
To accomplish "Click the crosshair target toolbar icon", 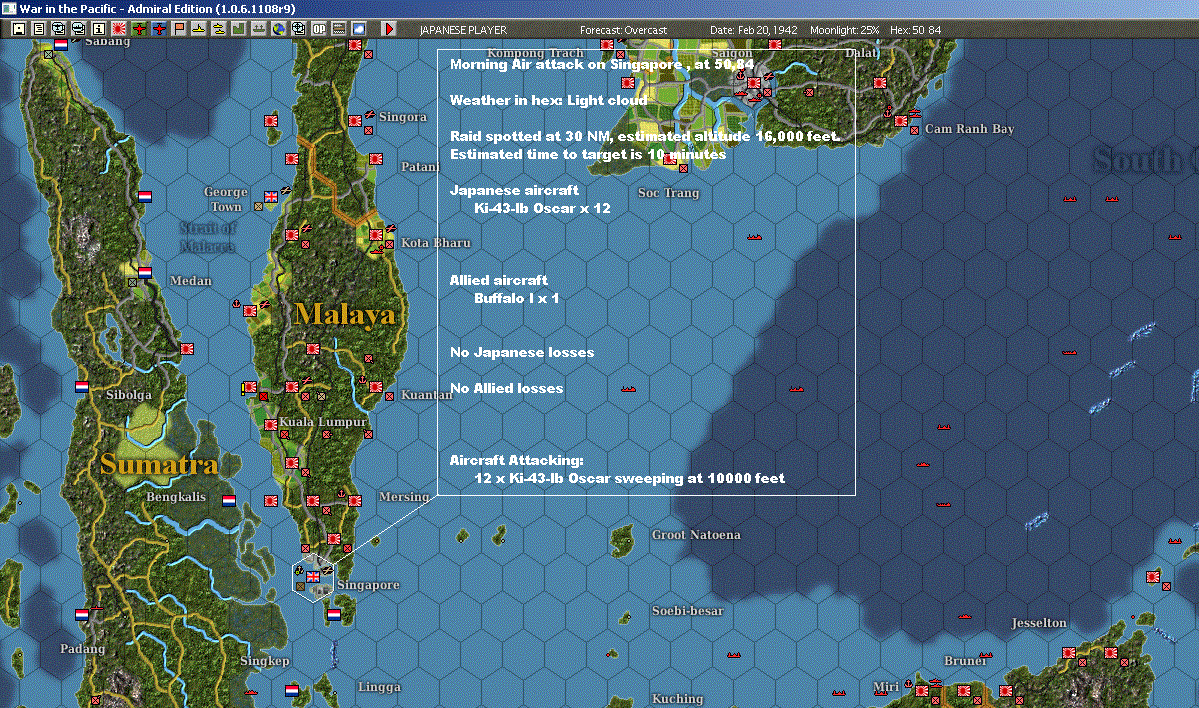I will coord(298,29).
